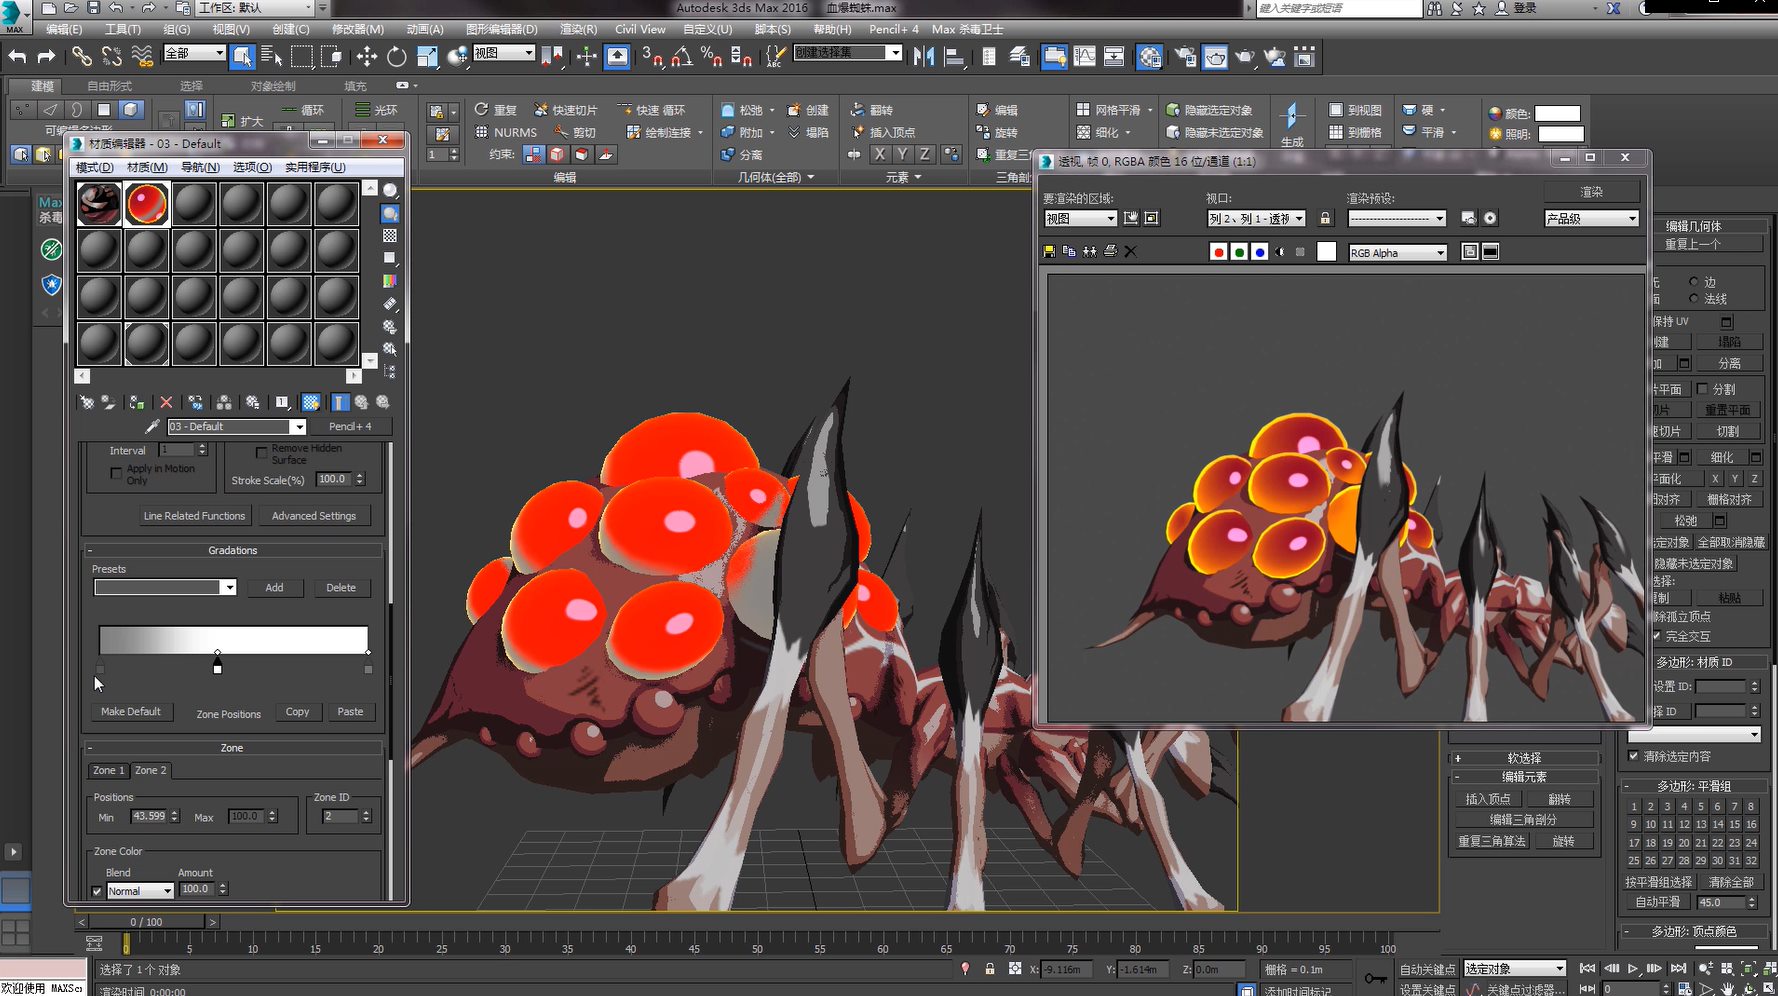
Task: Click the Print Image icon in render window
Action: click(x=1110, y=252)
